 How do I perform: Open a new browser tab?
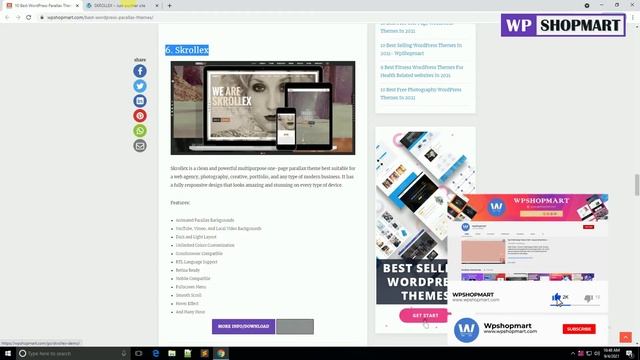click(x=169, y=6)
